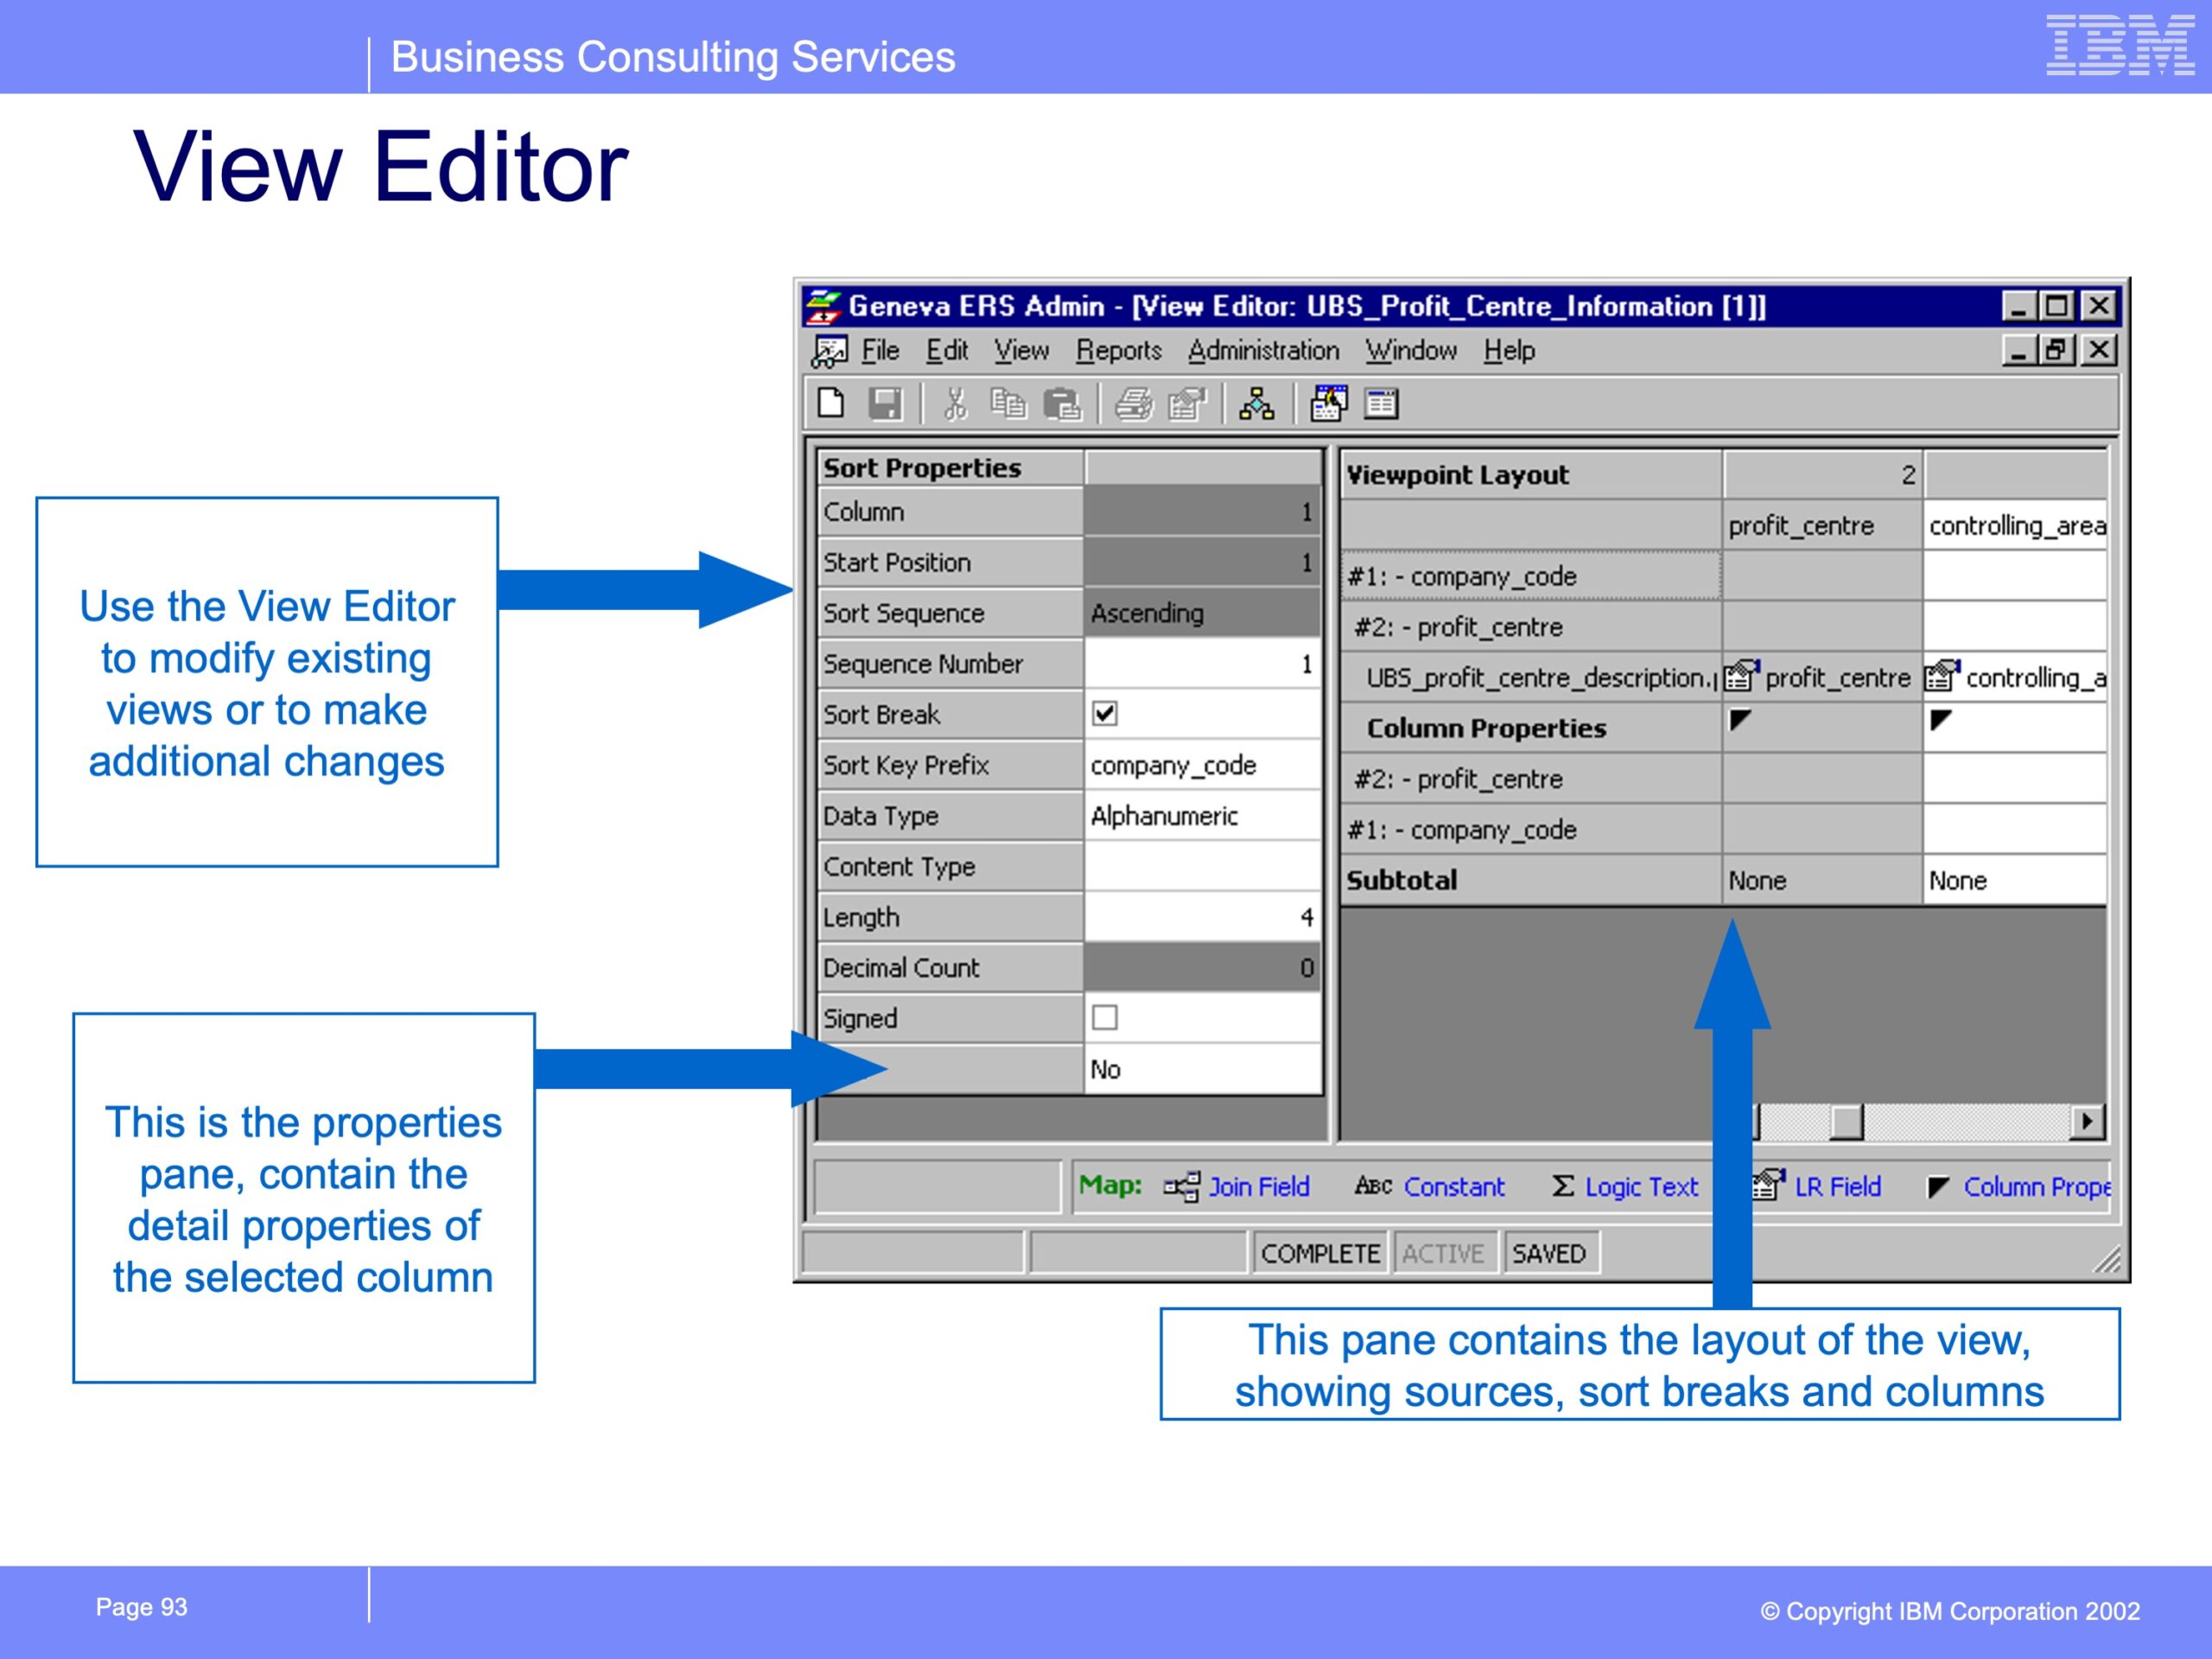Click the horizontal scrollbar right arrow
This screenshot has height=1659, width=2212.
(2087, 1122)
